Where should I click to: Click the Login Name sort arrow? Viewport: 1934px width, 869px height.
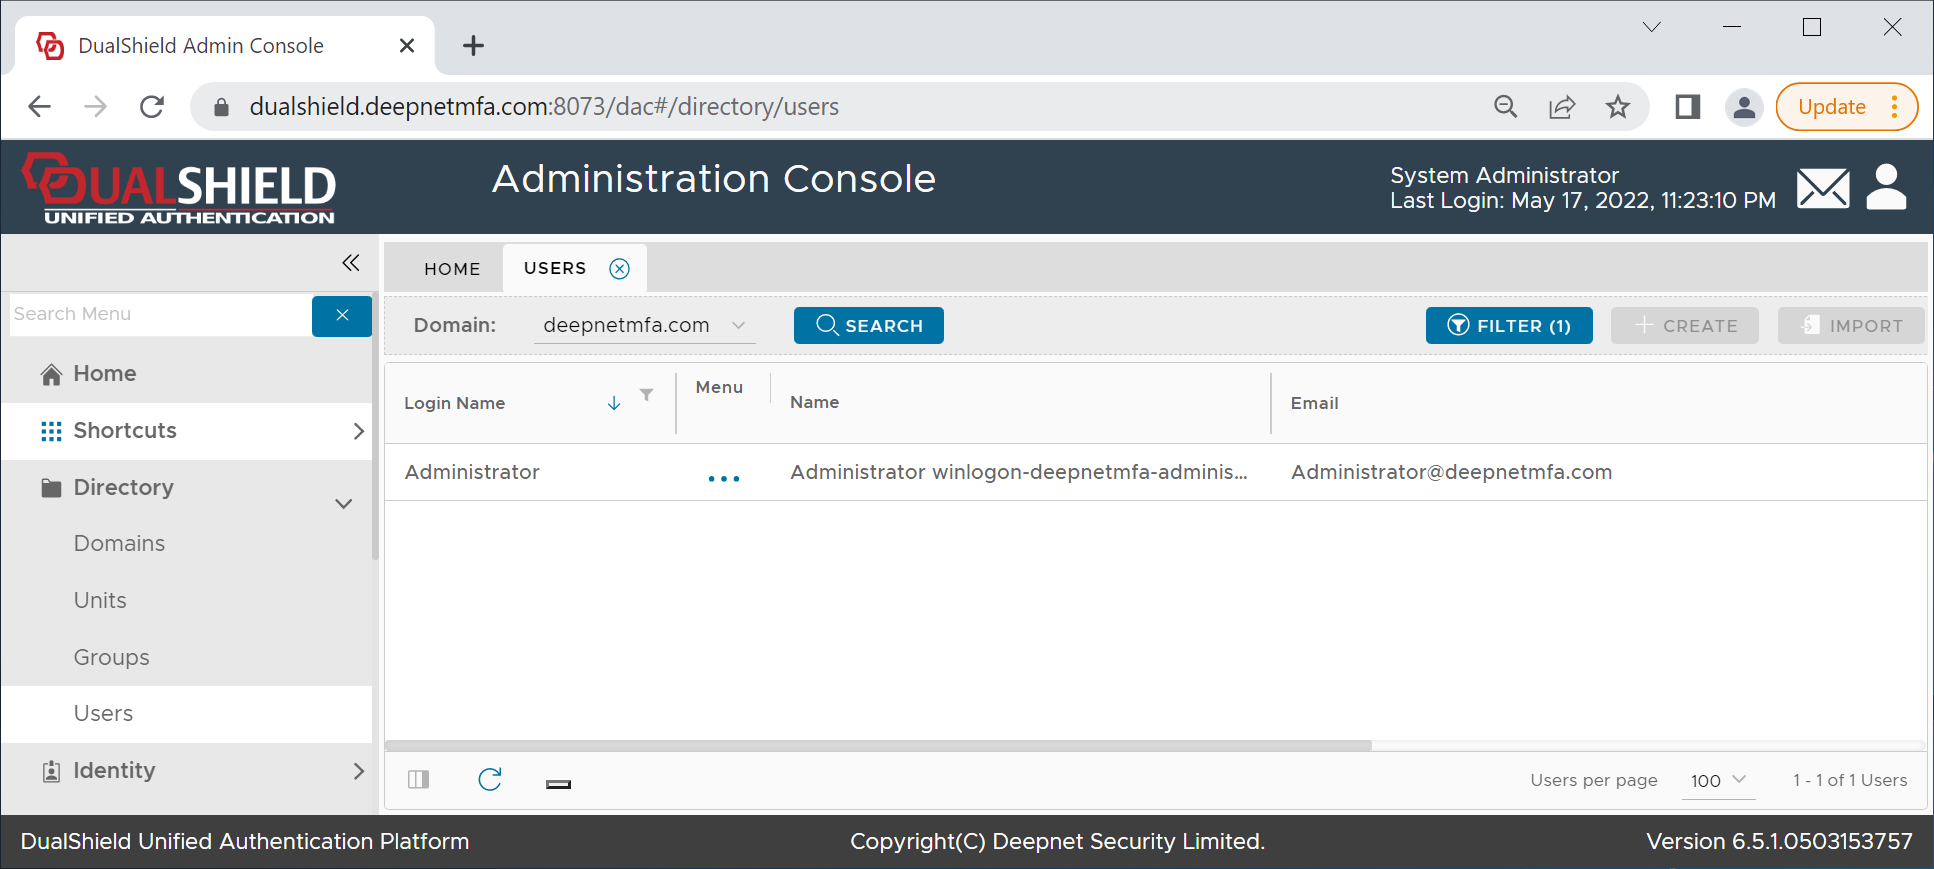point(614,403)
